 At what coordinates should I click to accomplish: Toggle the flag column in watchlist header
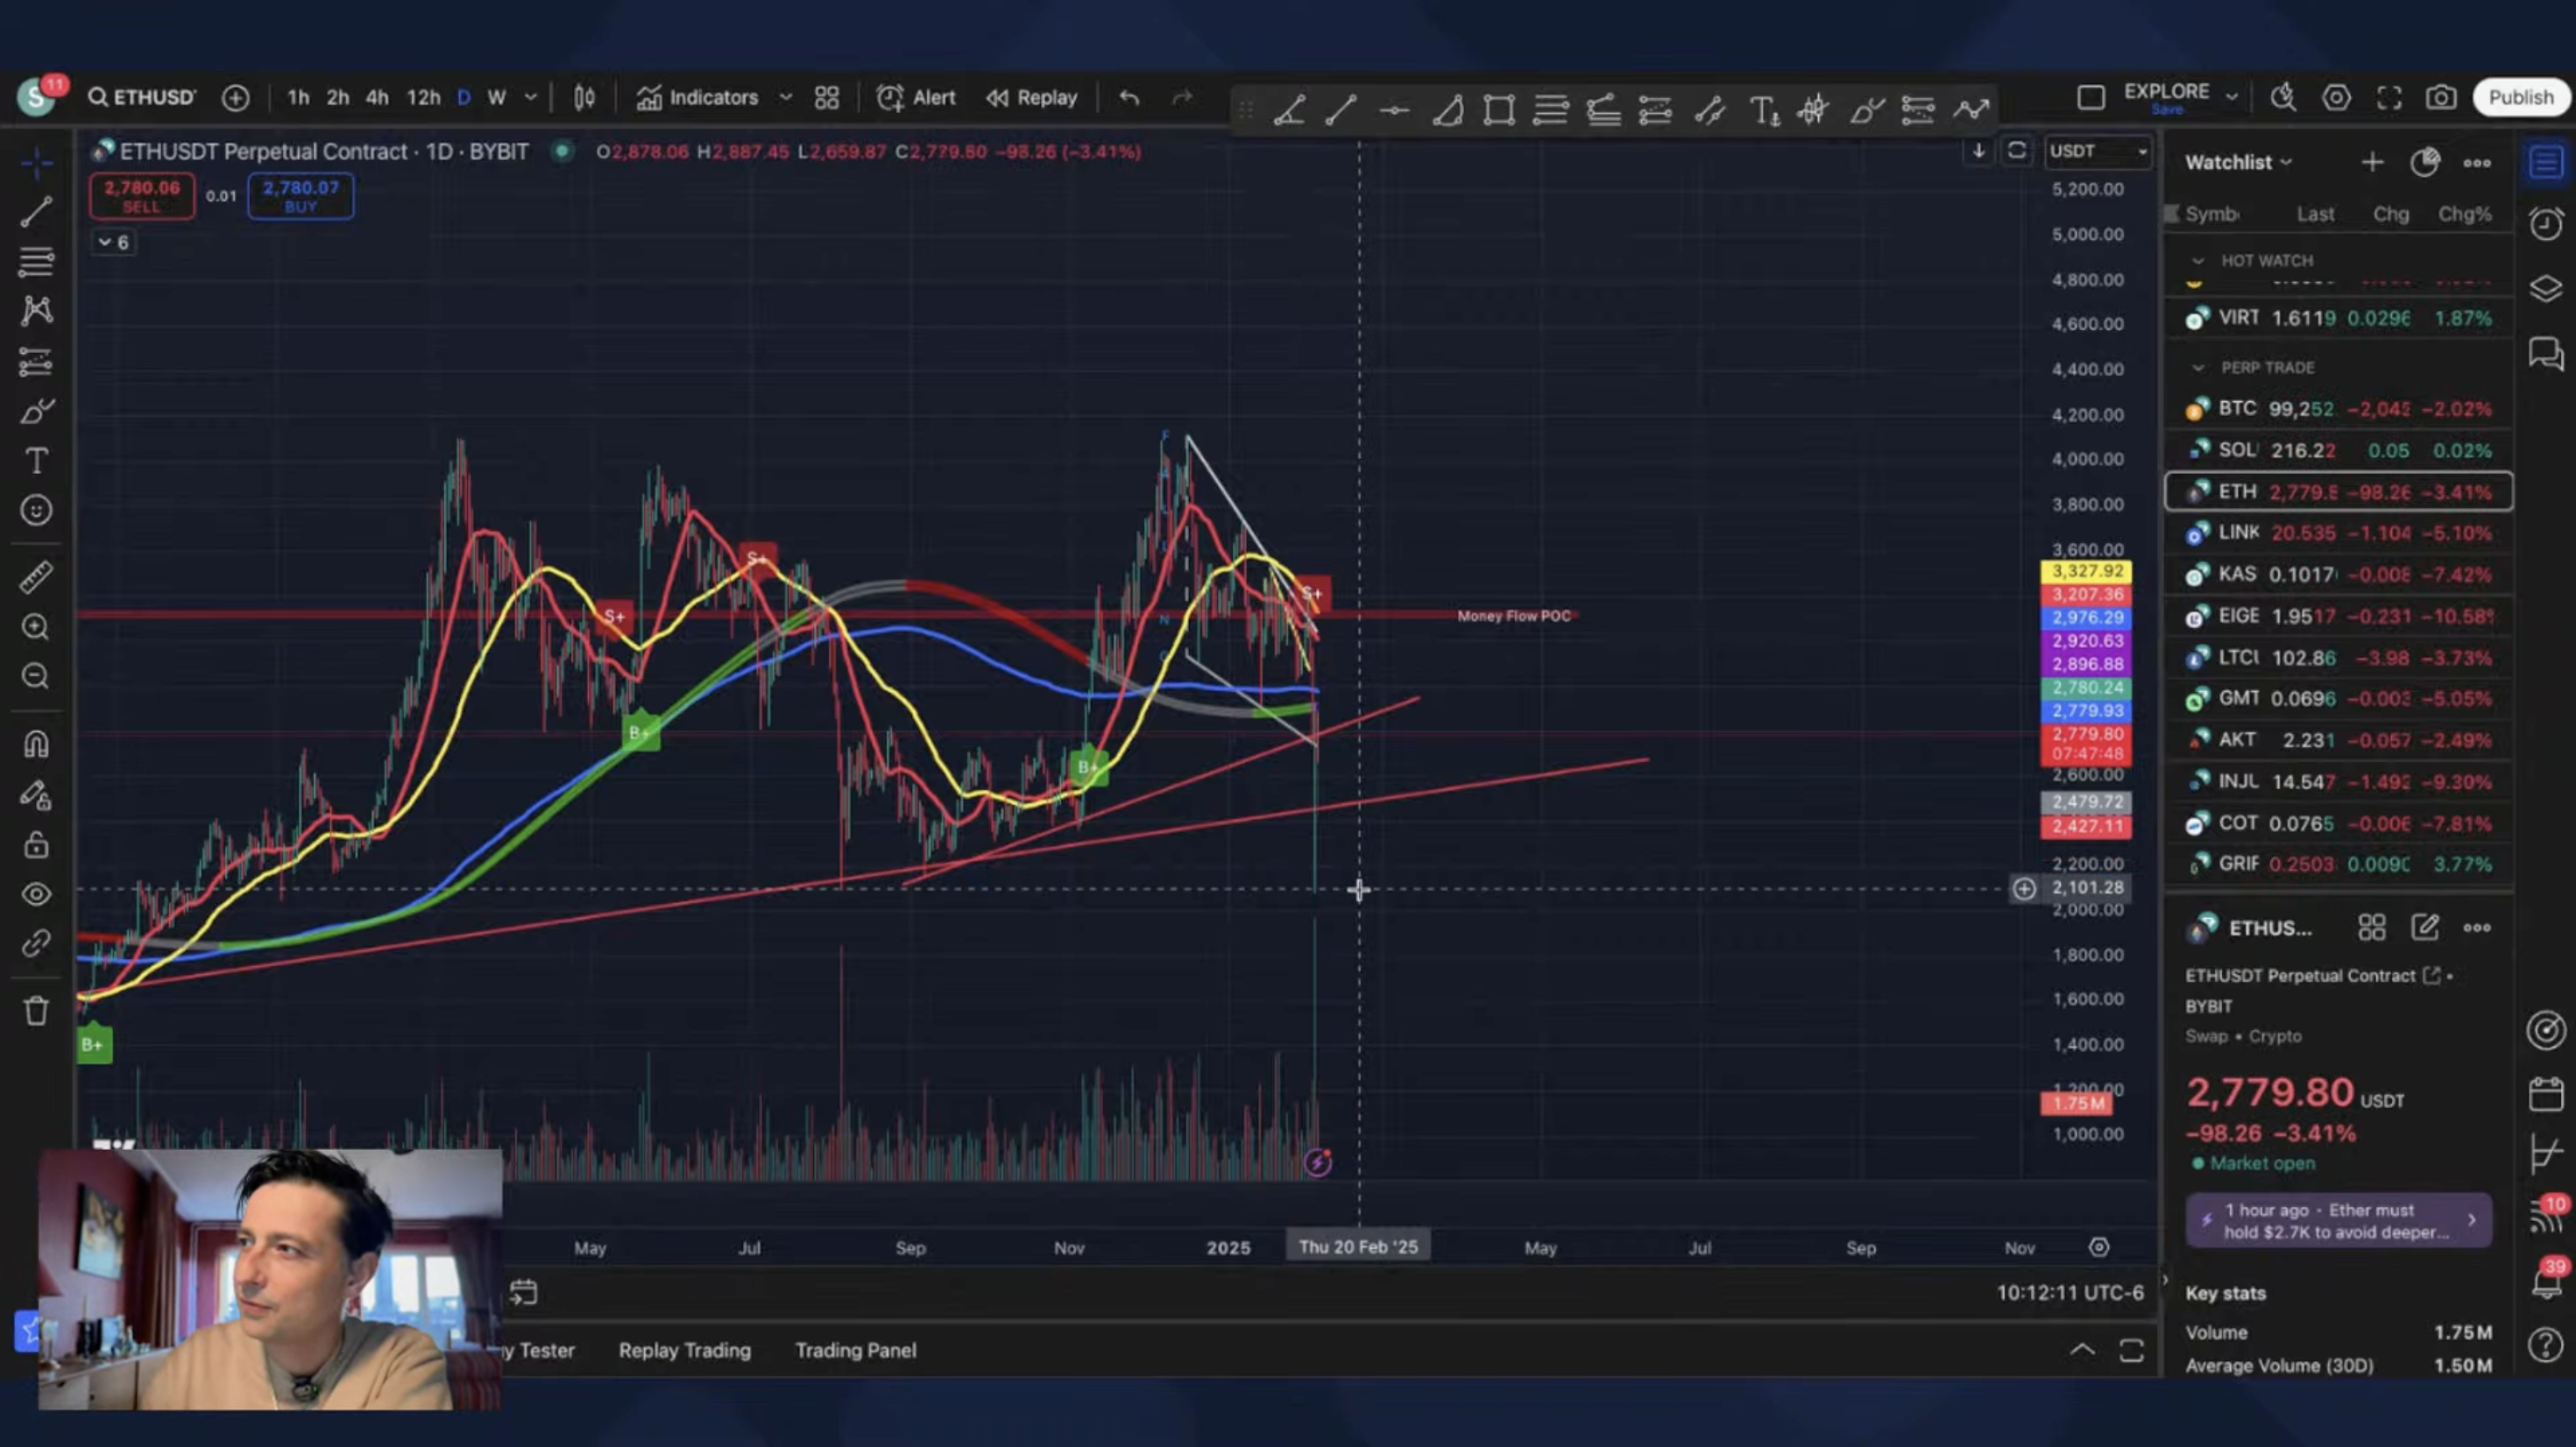pyautogui.click(x=2171, y=213)
